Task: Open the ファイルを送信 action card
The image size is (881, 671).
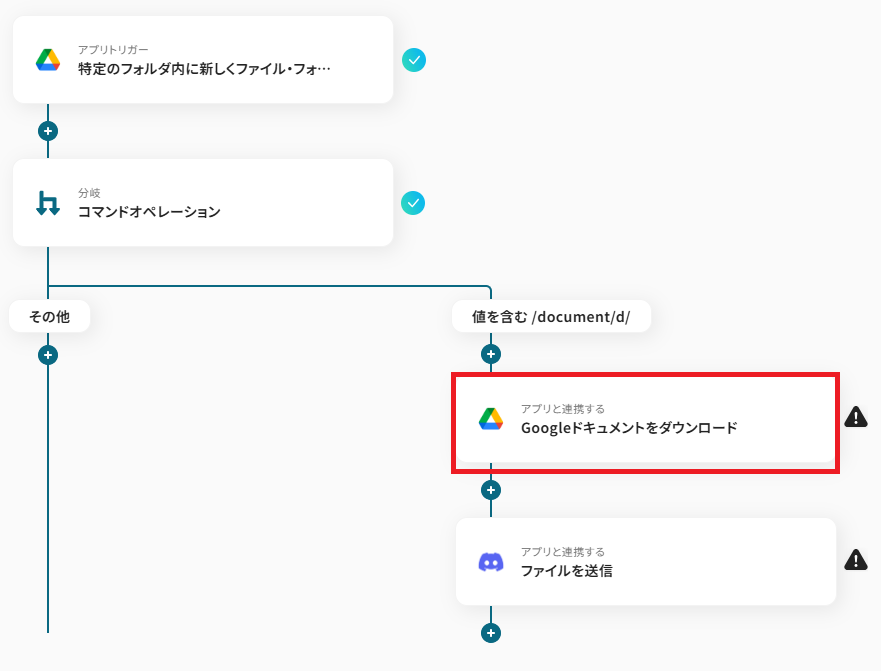Action: tap(644, 571)
